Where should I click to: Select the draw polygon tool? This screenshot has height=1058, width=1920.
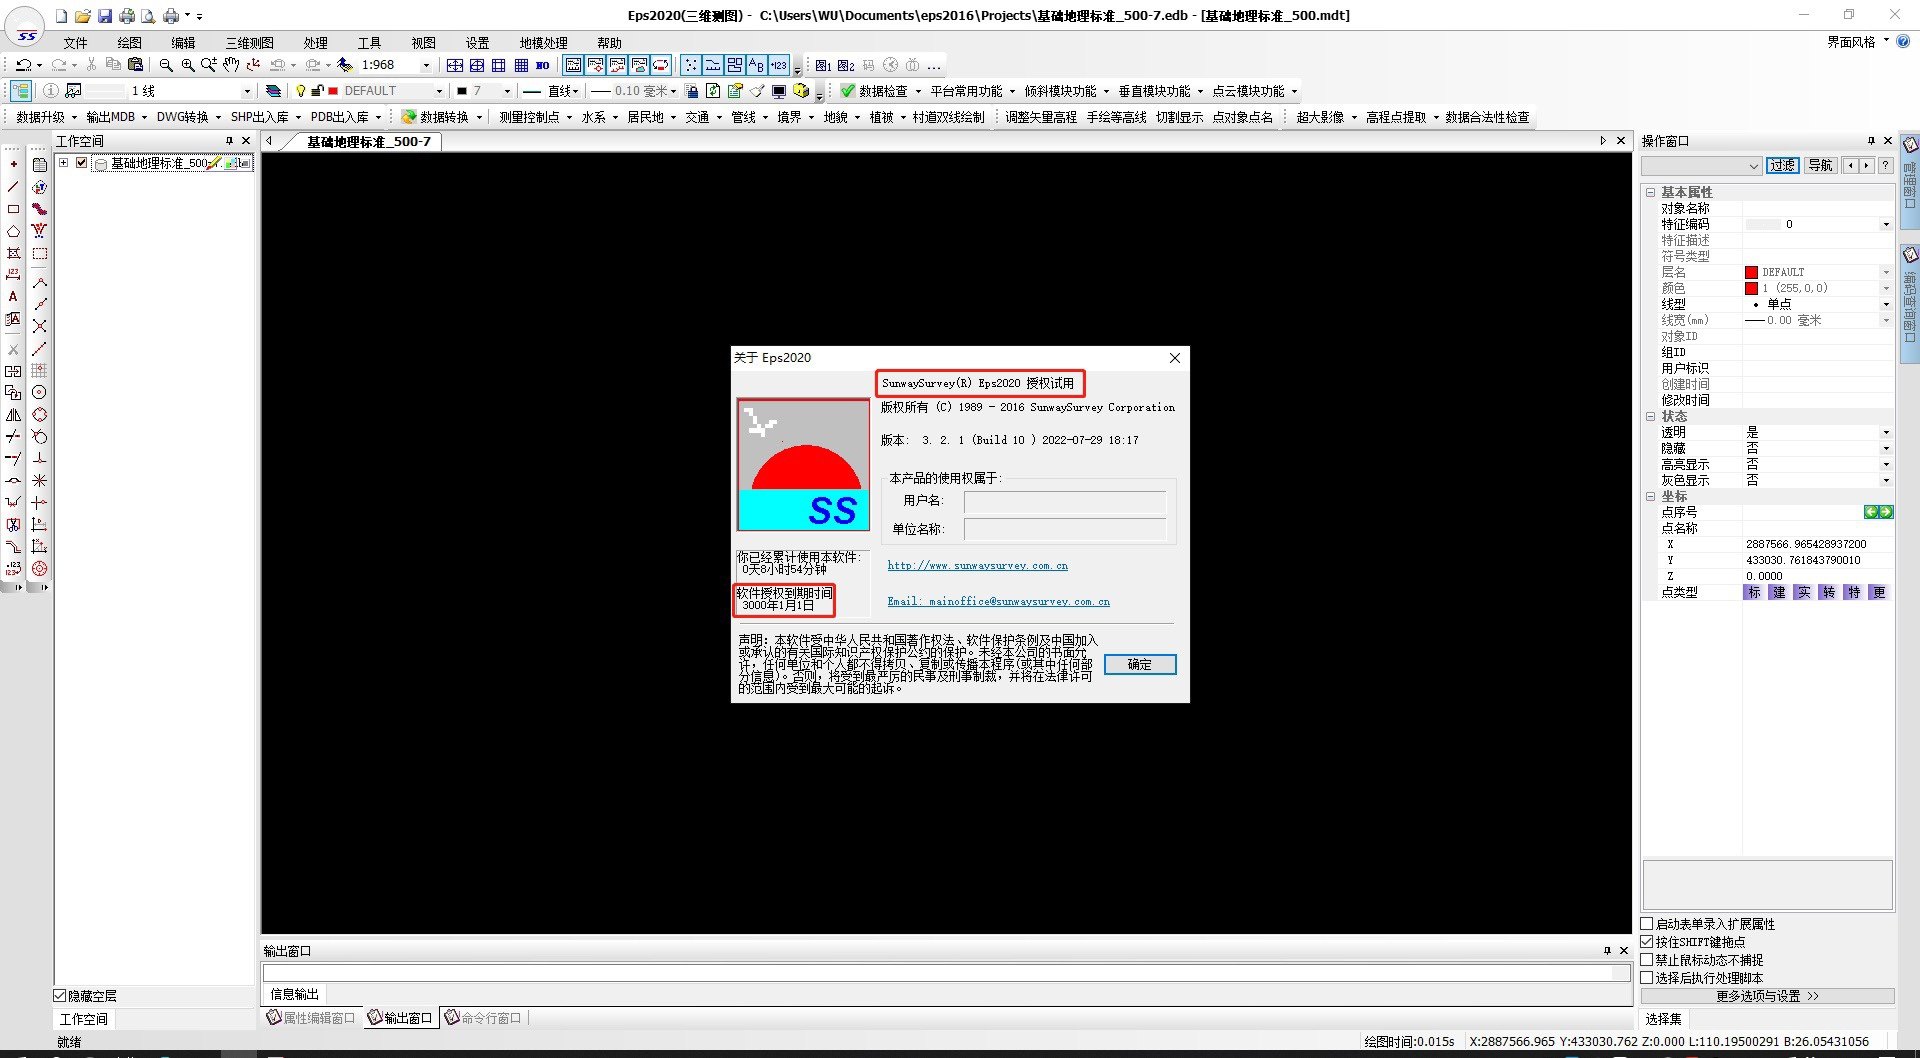tap(13, 231)
